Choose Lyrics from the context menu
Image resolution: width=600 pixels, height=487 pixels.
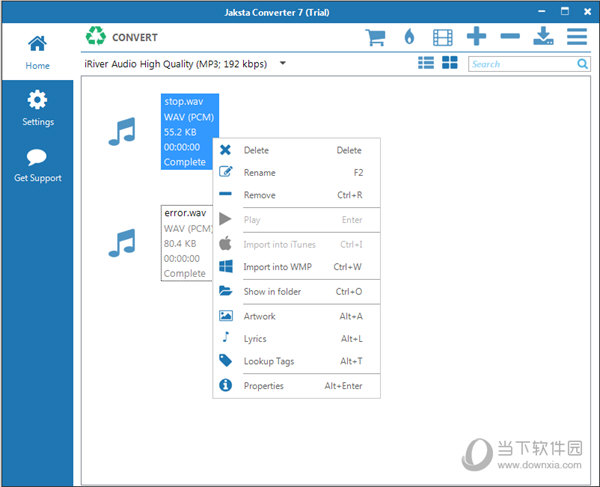[296, 339]
